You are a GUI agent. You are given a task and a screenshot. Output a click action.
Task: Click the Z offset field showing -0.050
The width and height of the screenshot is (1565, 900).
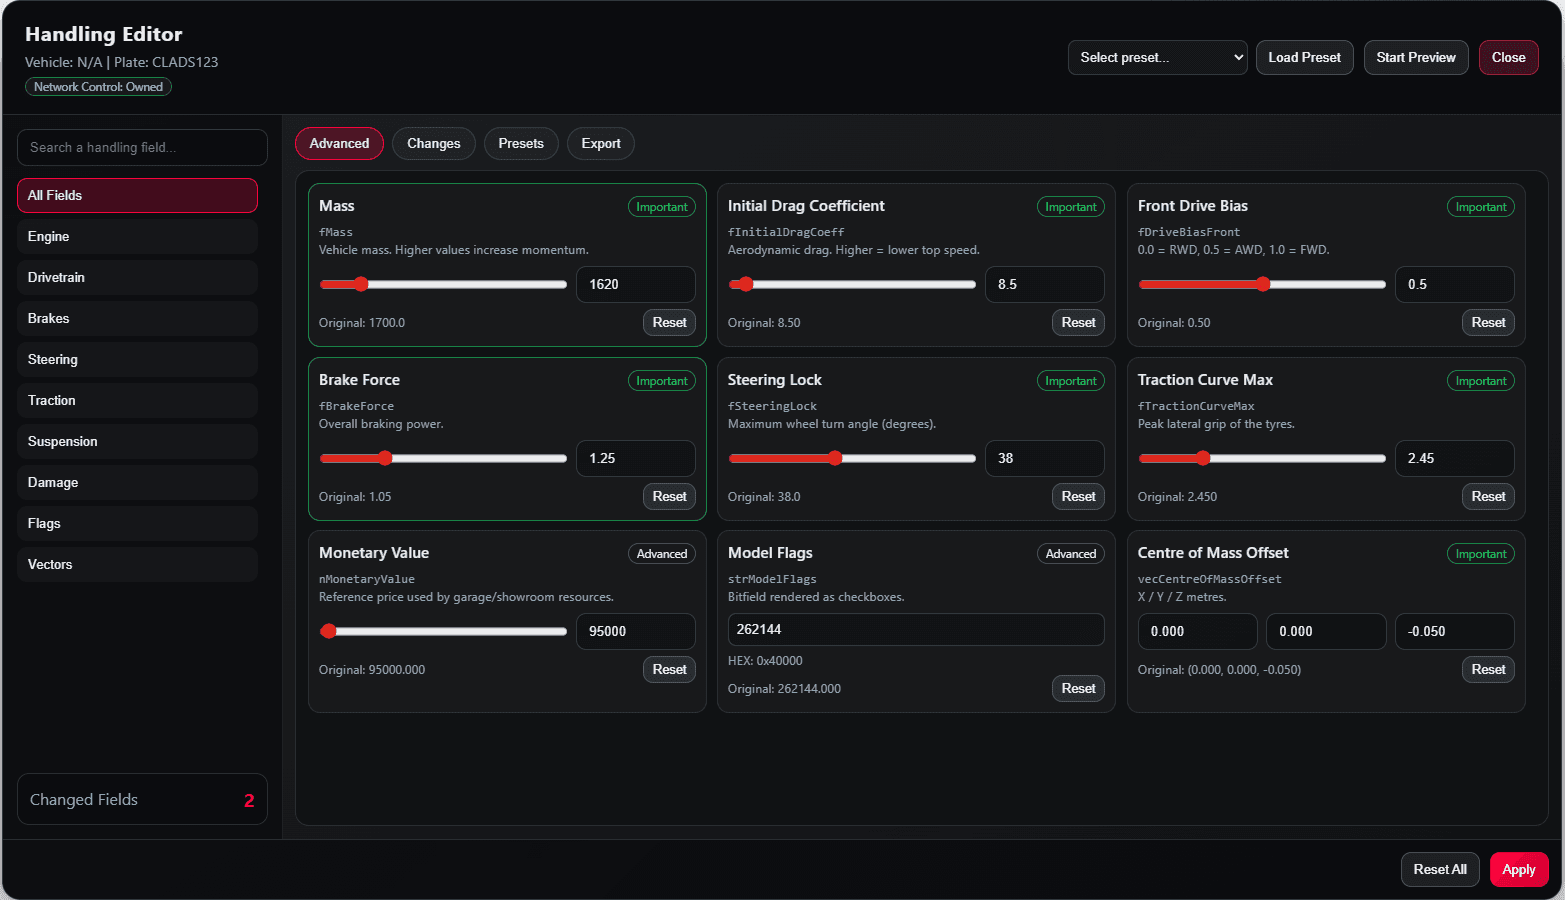[x=1454, y=631]
